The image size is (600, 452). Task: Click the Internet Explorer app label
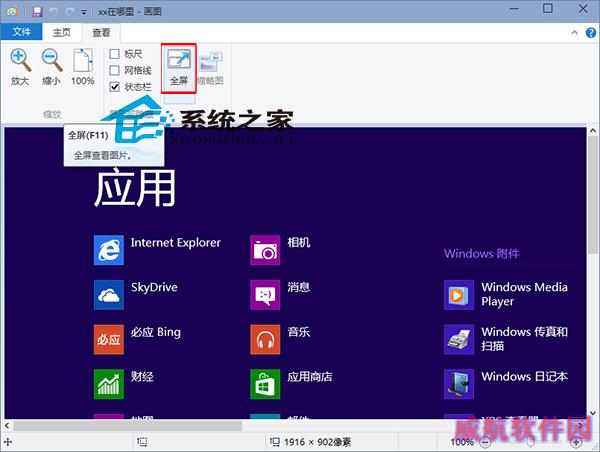click(x=176, y=243)
